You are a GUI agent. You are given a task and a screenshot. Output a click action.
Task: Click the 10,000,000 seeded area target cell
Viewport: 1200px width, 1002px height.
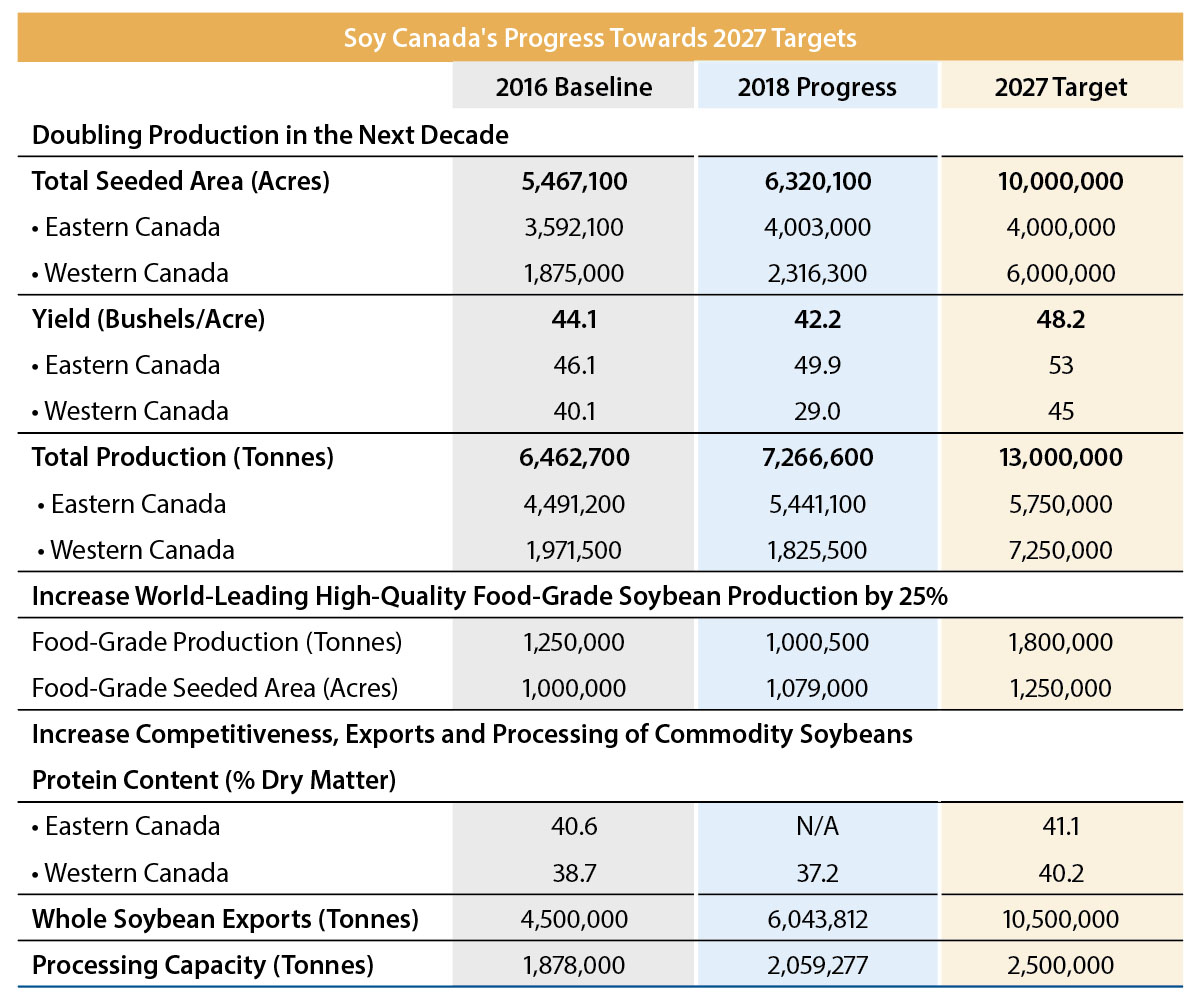pyautogui.click(x=1060, y=181)
